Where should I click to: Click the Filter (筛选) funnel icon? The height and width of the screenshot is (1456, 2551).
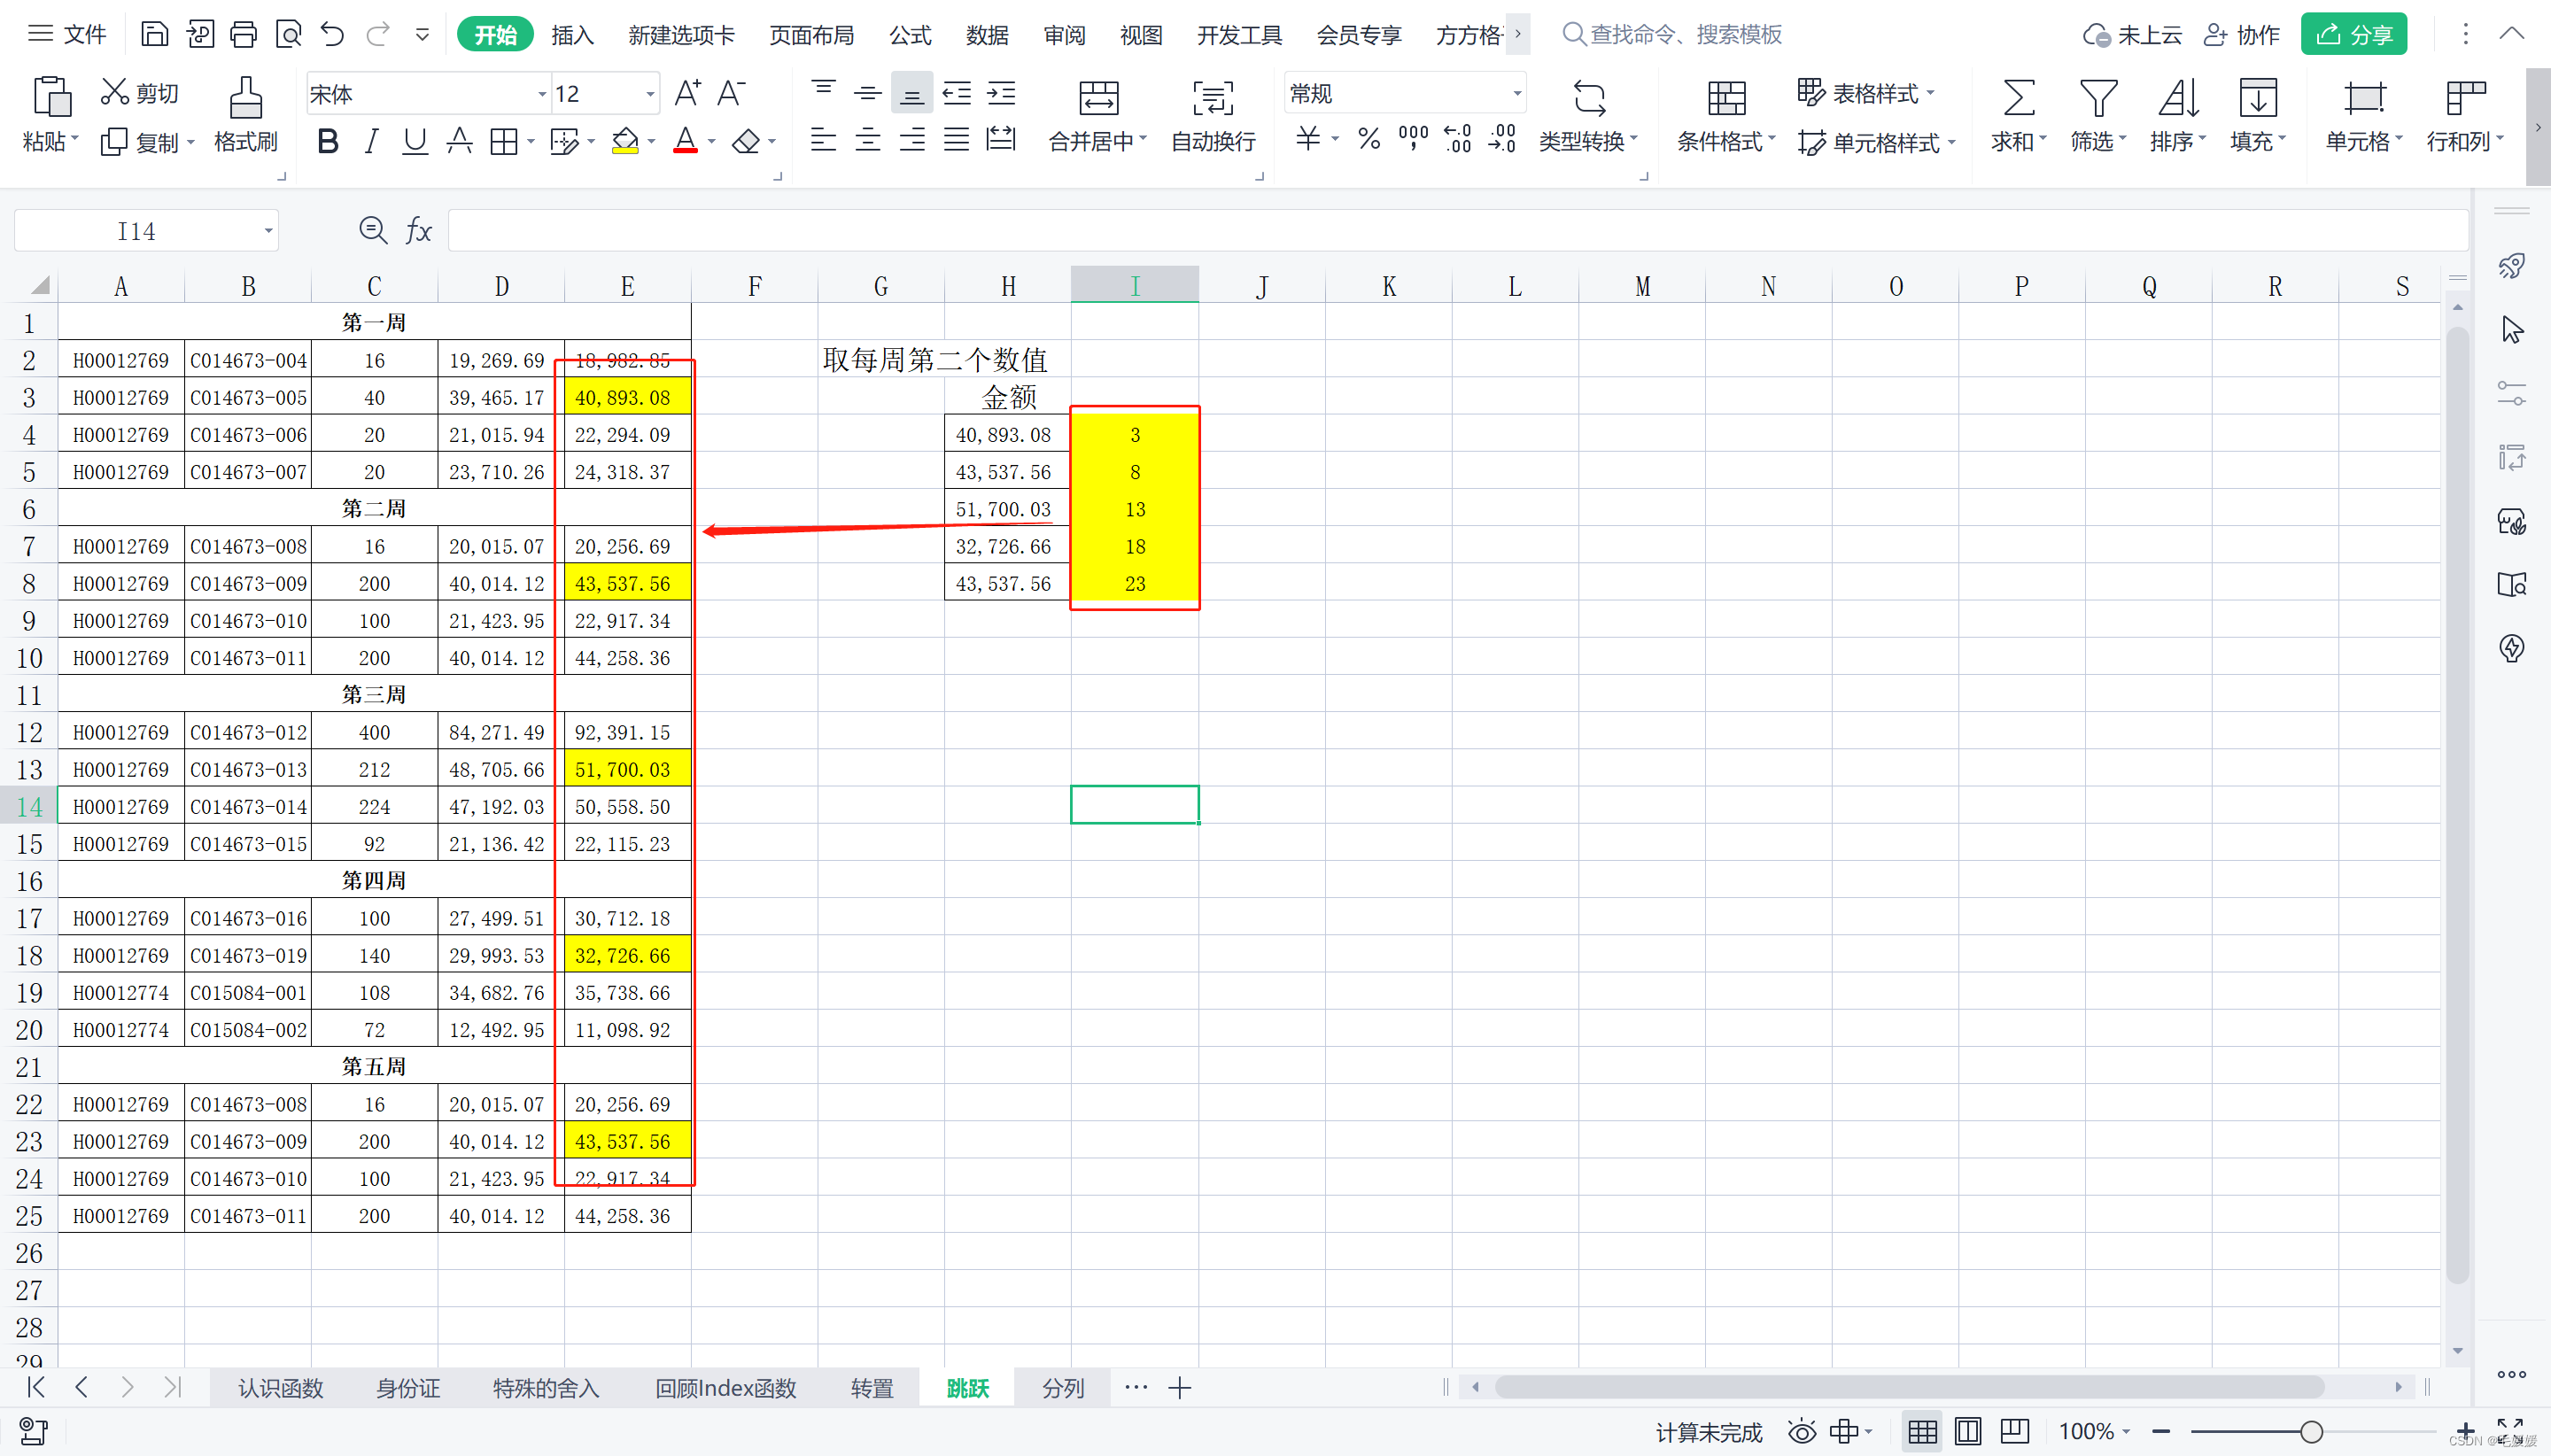click(x=2098, y=98)
